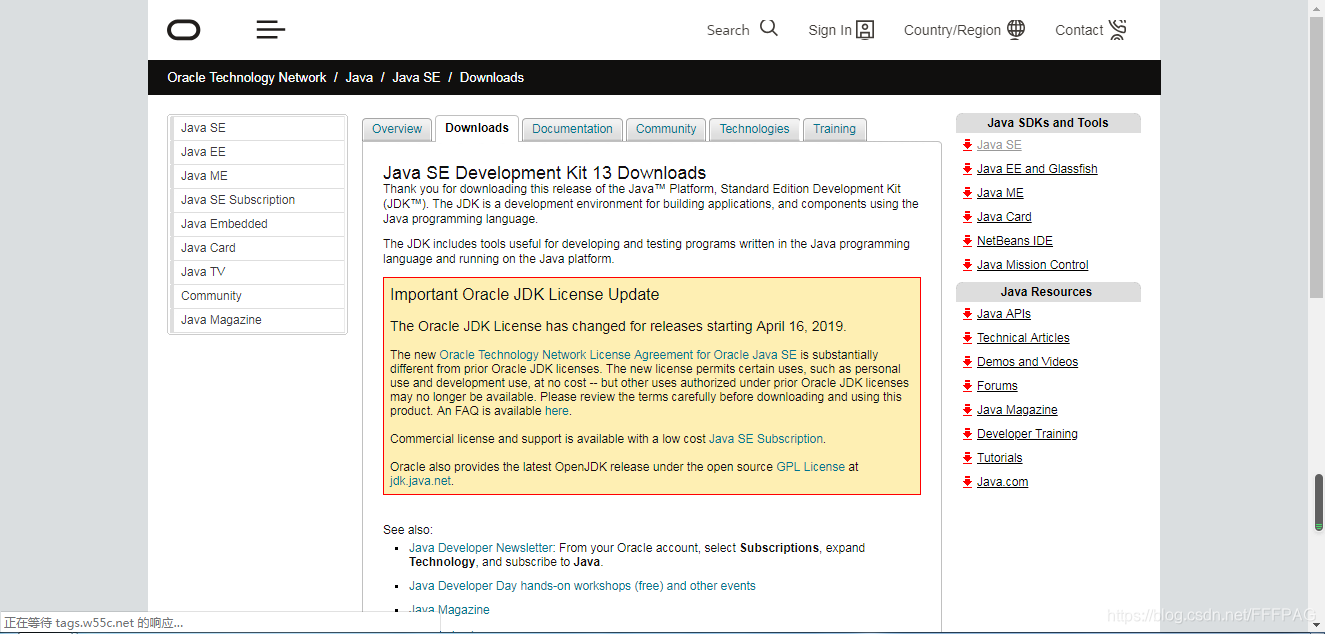Image resolution: width=1325 pixels, height=634 pixels.
Task: Select the Downloads tab
Action: [x=477, y=128]
